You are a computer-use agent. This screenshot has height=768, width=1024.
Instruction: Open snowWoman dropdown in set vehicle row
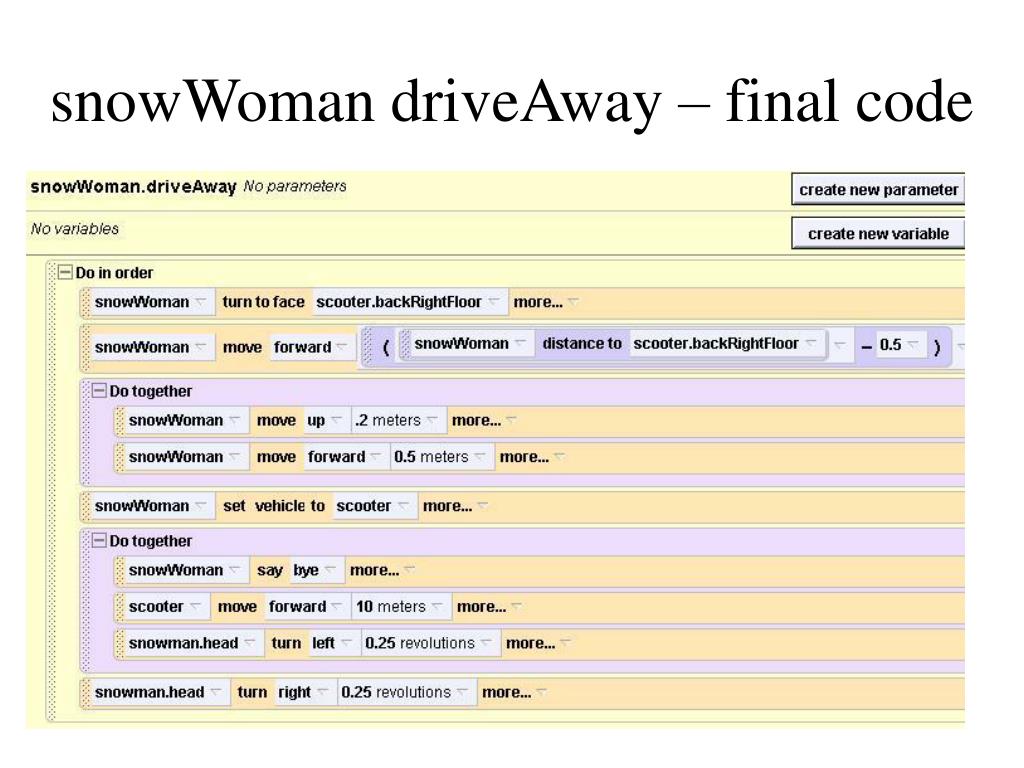pos(151,505)
